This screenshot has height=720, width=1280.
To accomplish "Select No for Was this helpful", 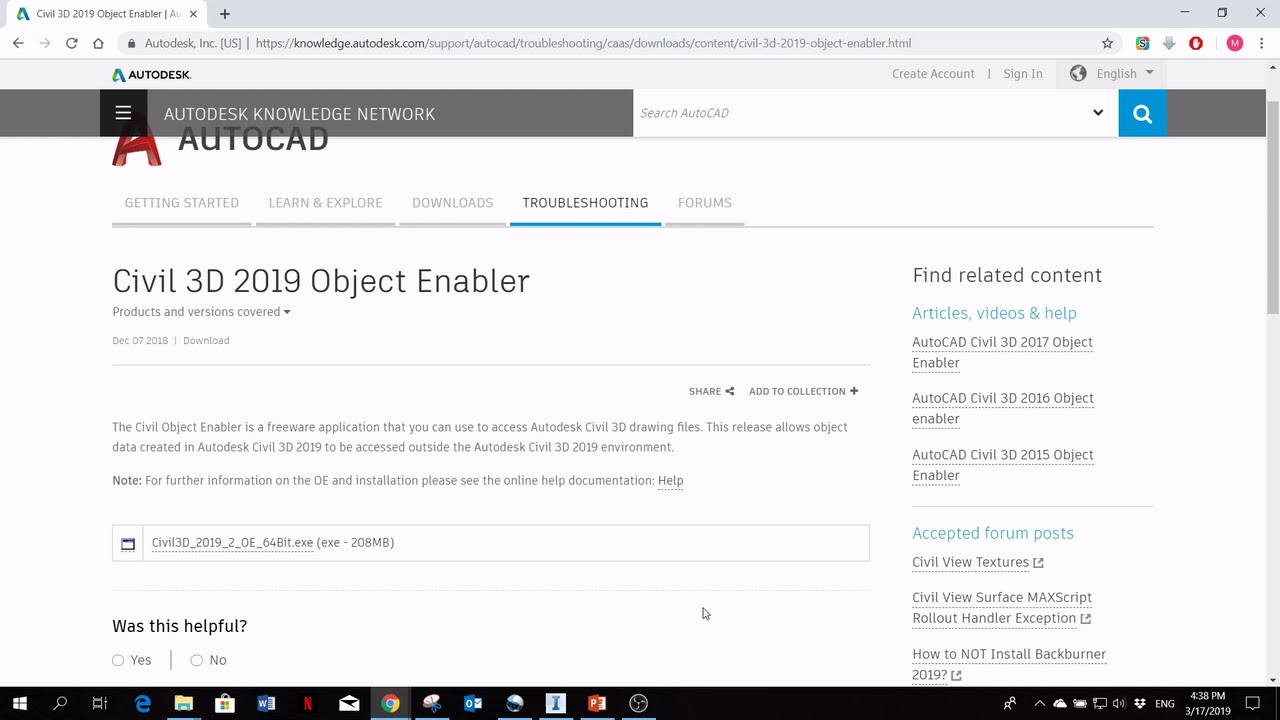I will [196, 660].
